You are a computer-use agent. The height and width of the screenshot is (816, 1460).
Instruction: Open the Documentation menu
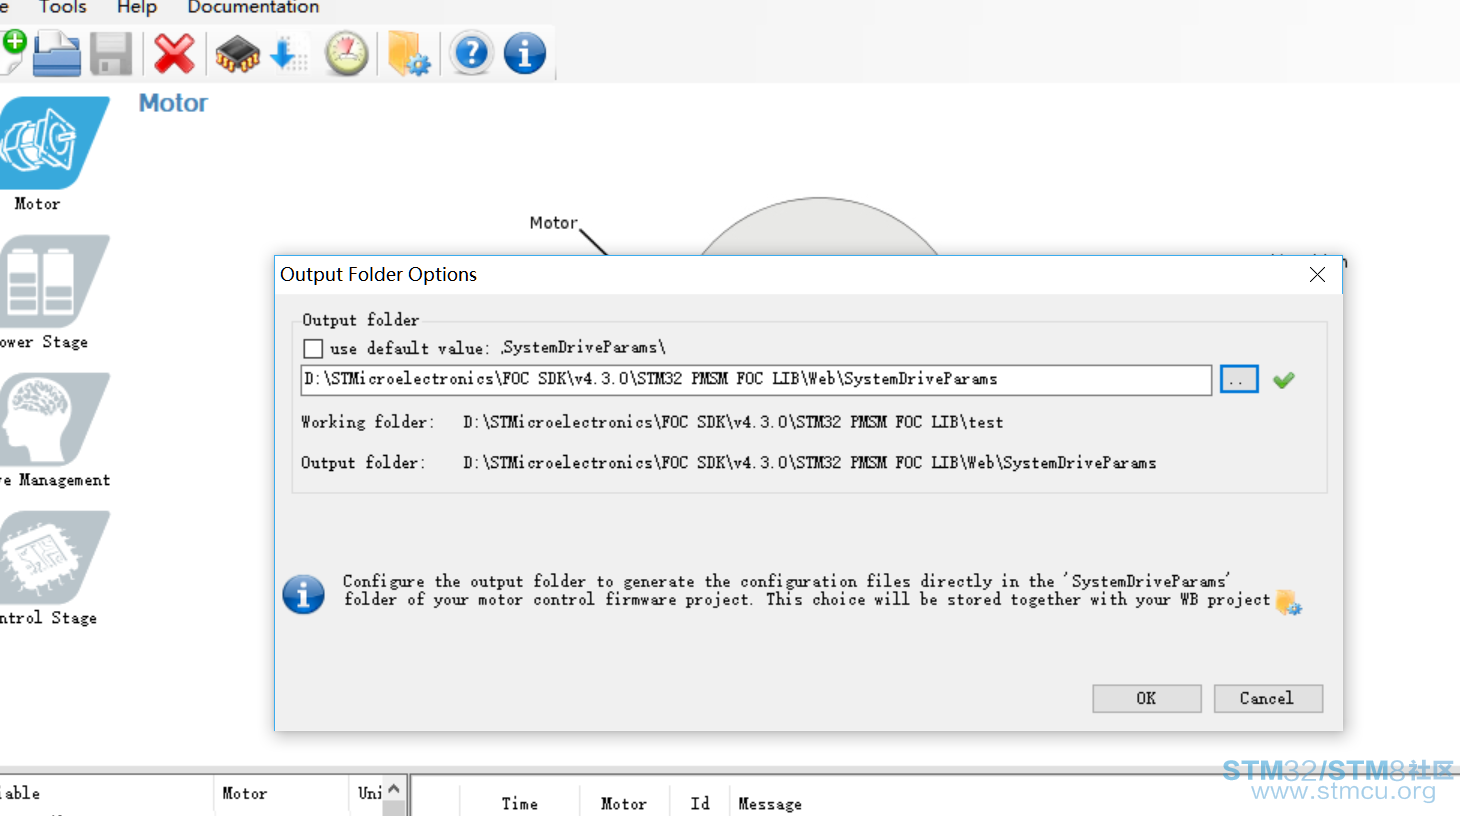[x=253, y=8]
